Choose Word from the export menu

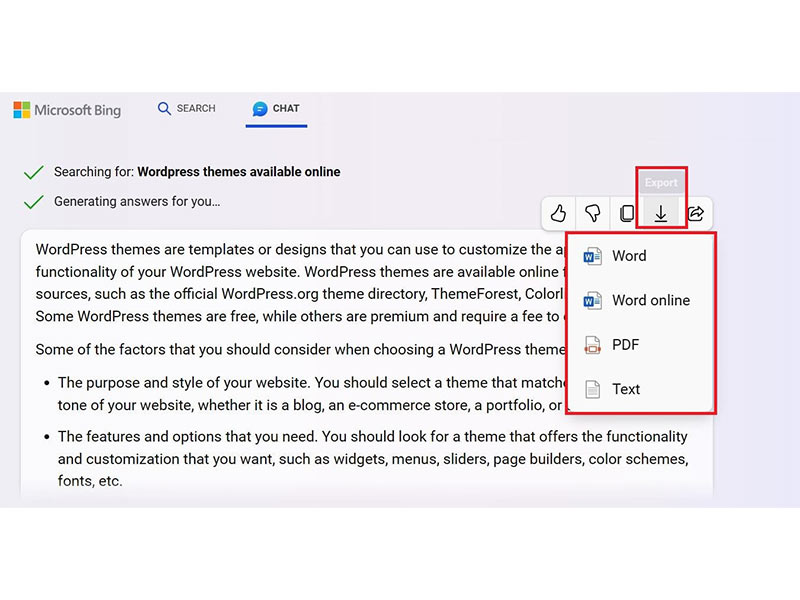click(x=640, y=256)
